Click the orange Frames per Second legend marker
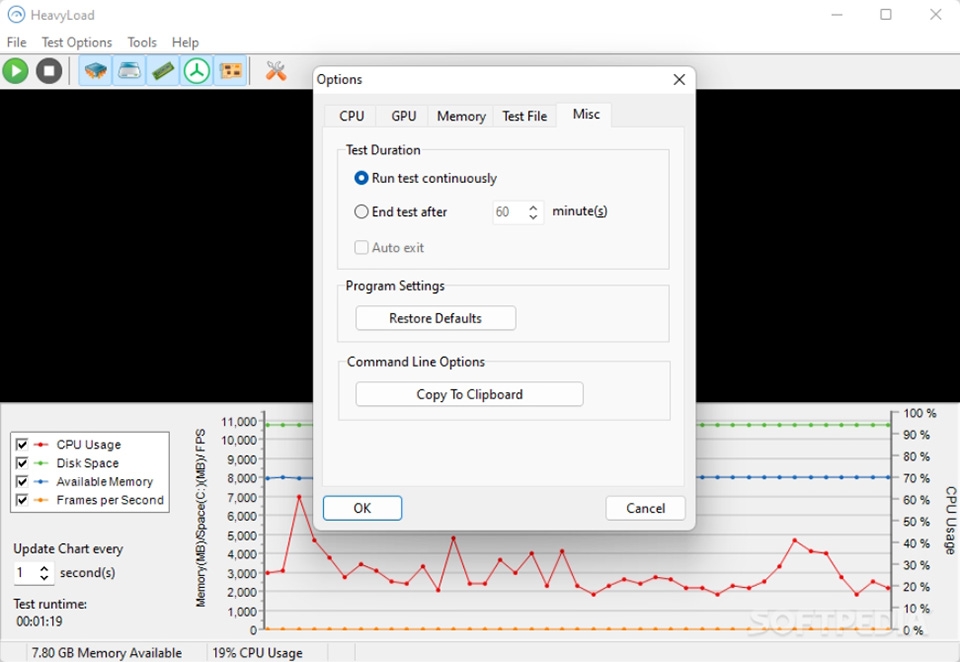This screenshot has height=662, width=960. tap(41, 500)
